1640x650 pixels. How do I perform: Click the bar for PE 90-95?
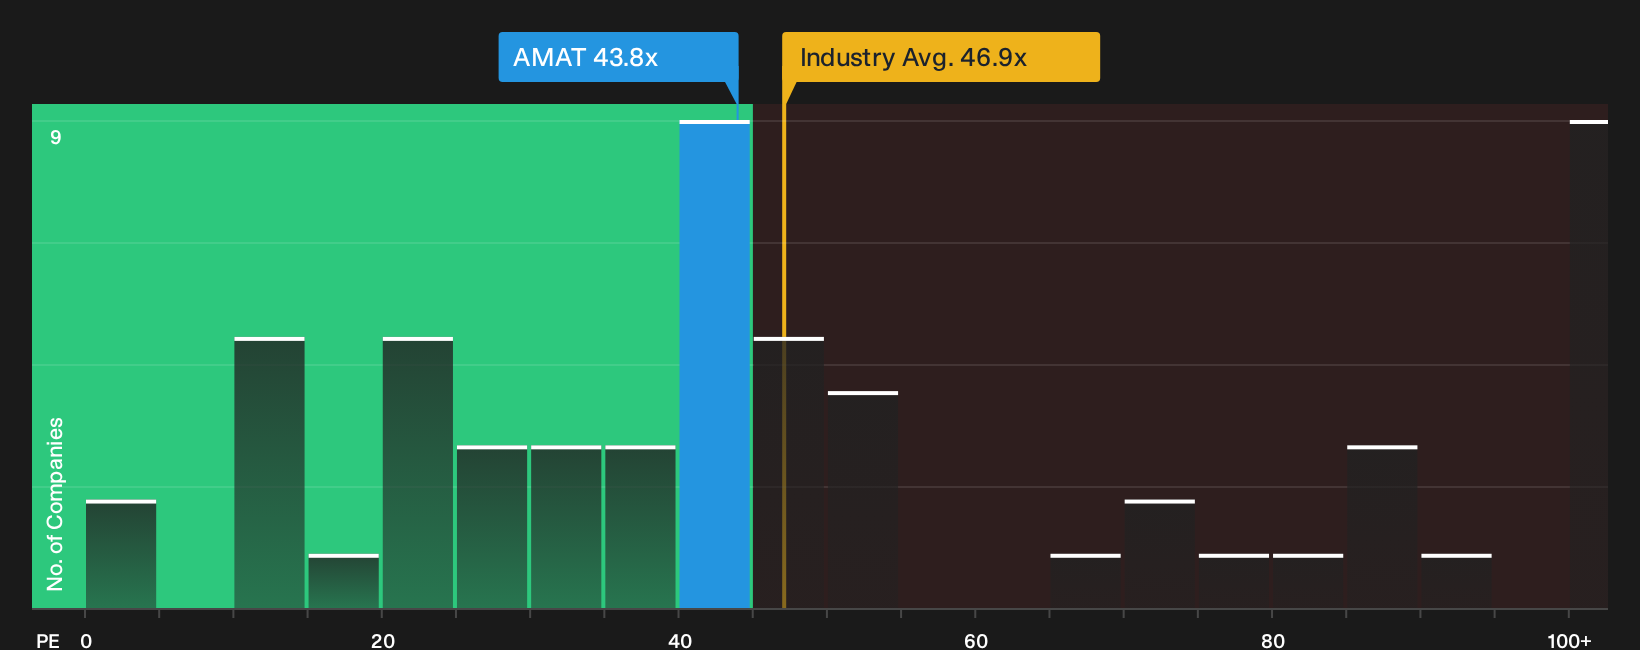[1456, 581]
